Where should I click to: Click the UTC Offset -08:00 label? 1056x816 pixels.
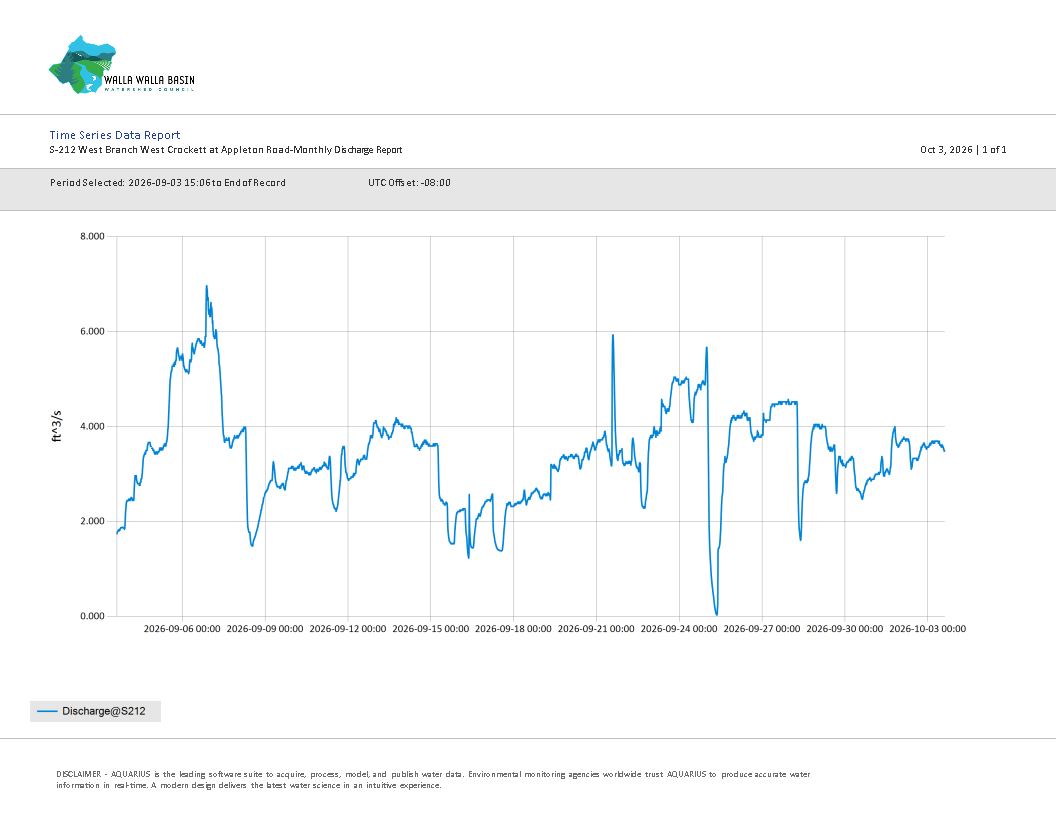[x=409, y=182]
